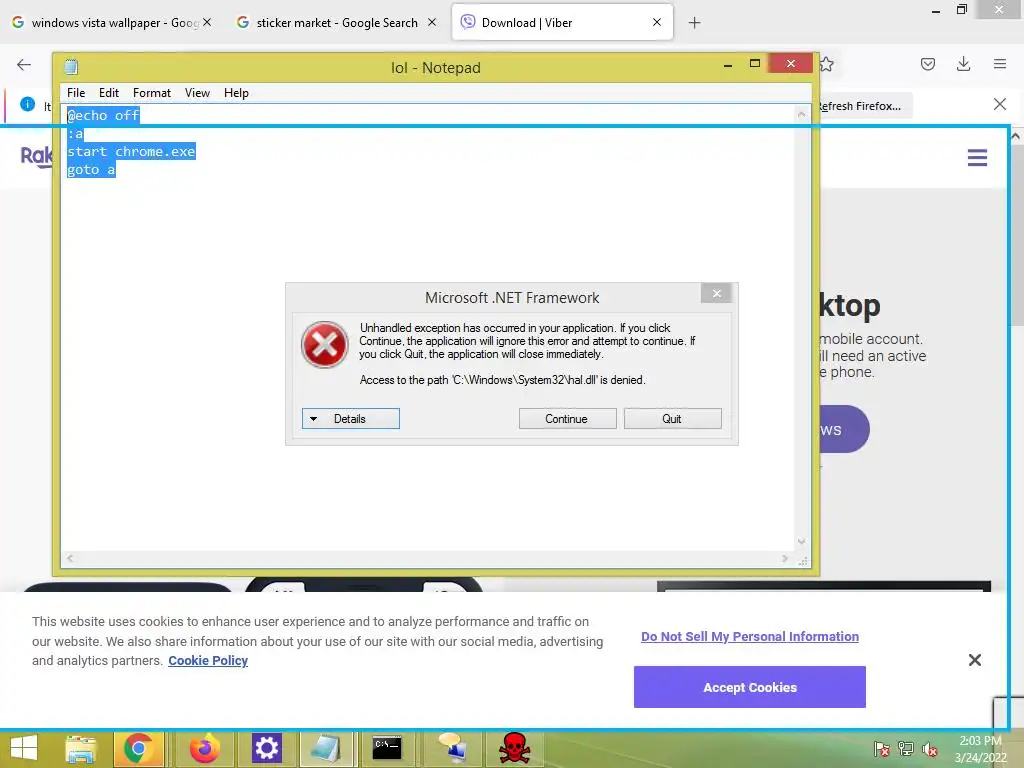Click the Refresh Firefox button
The width and height of the screenshot is (1024, 768).
click(x=864, y=106)
